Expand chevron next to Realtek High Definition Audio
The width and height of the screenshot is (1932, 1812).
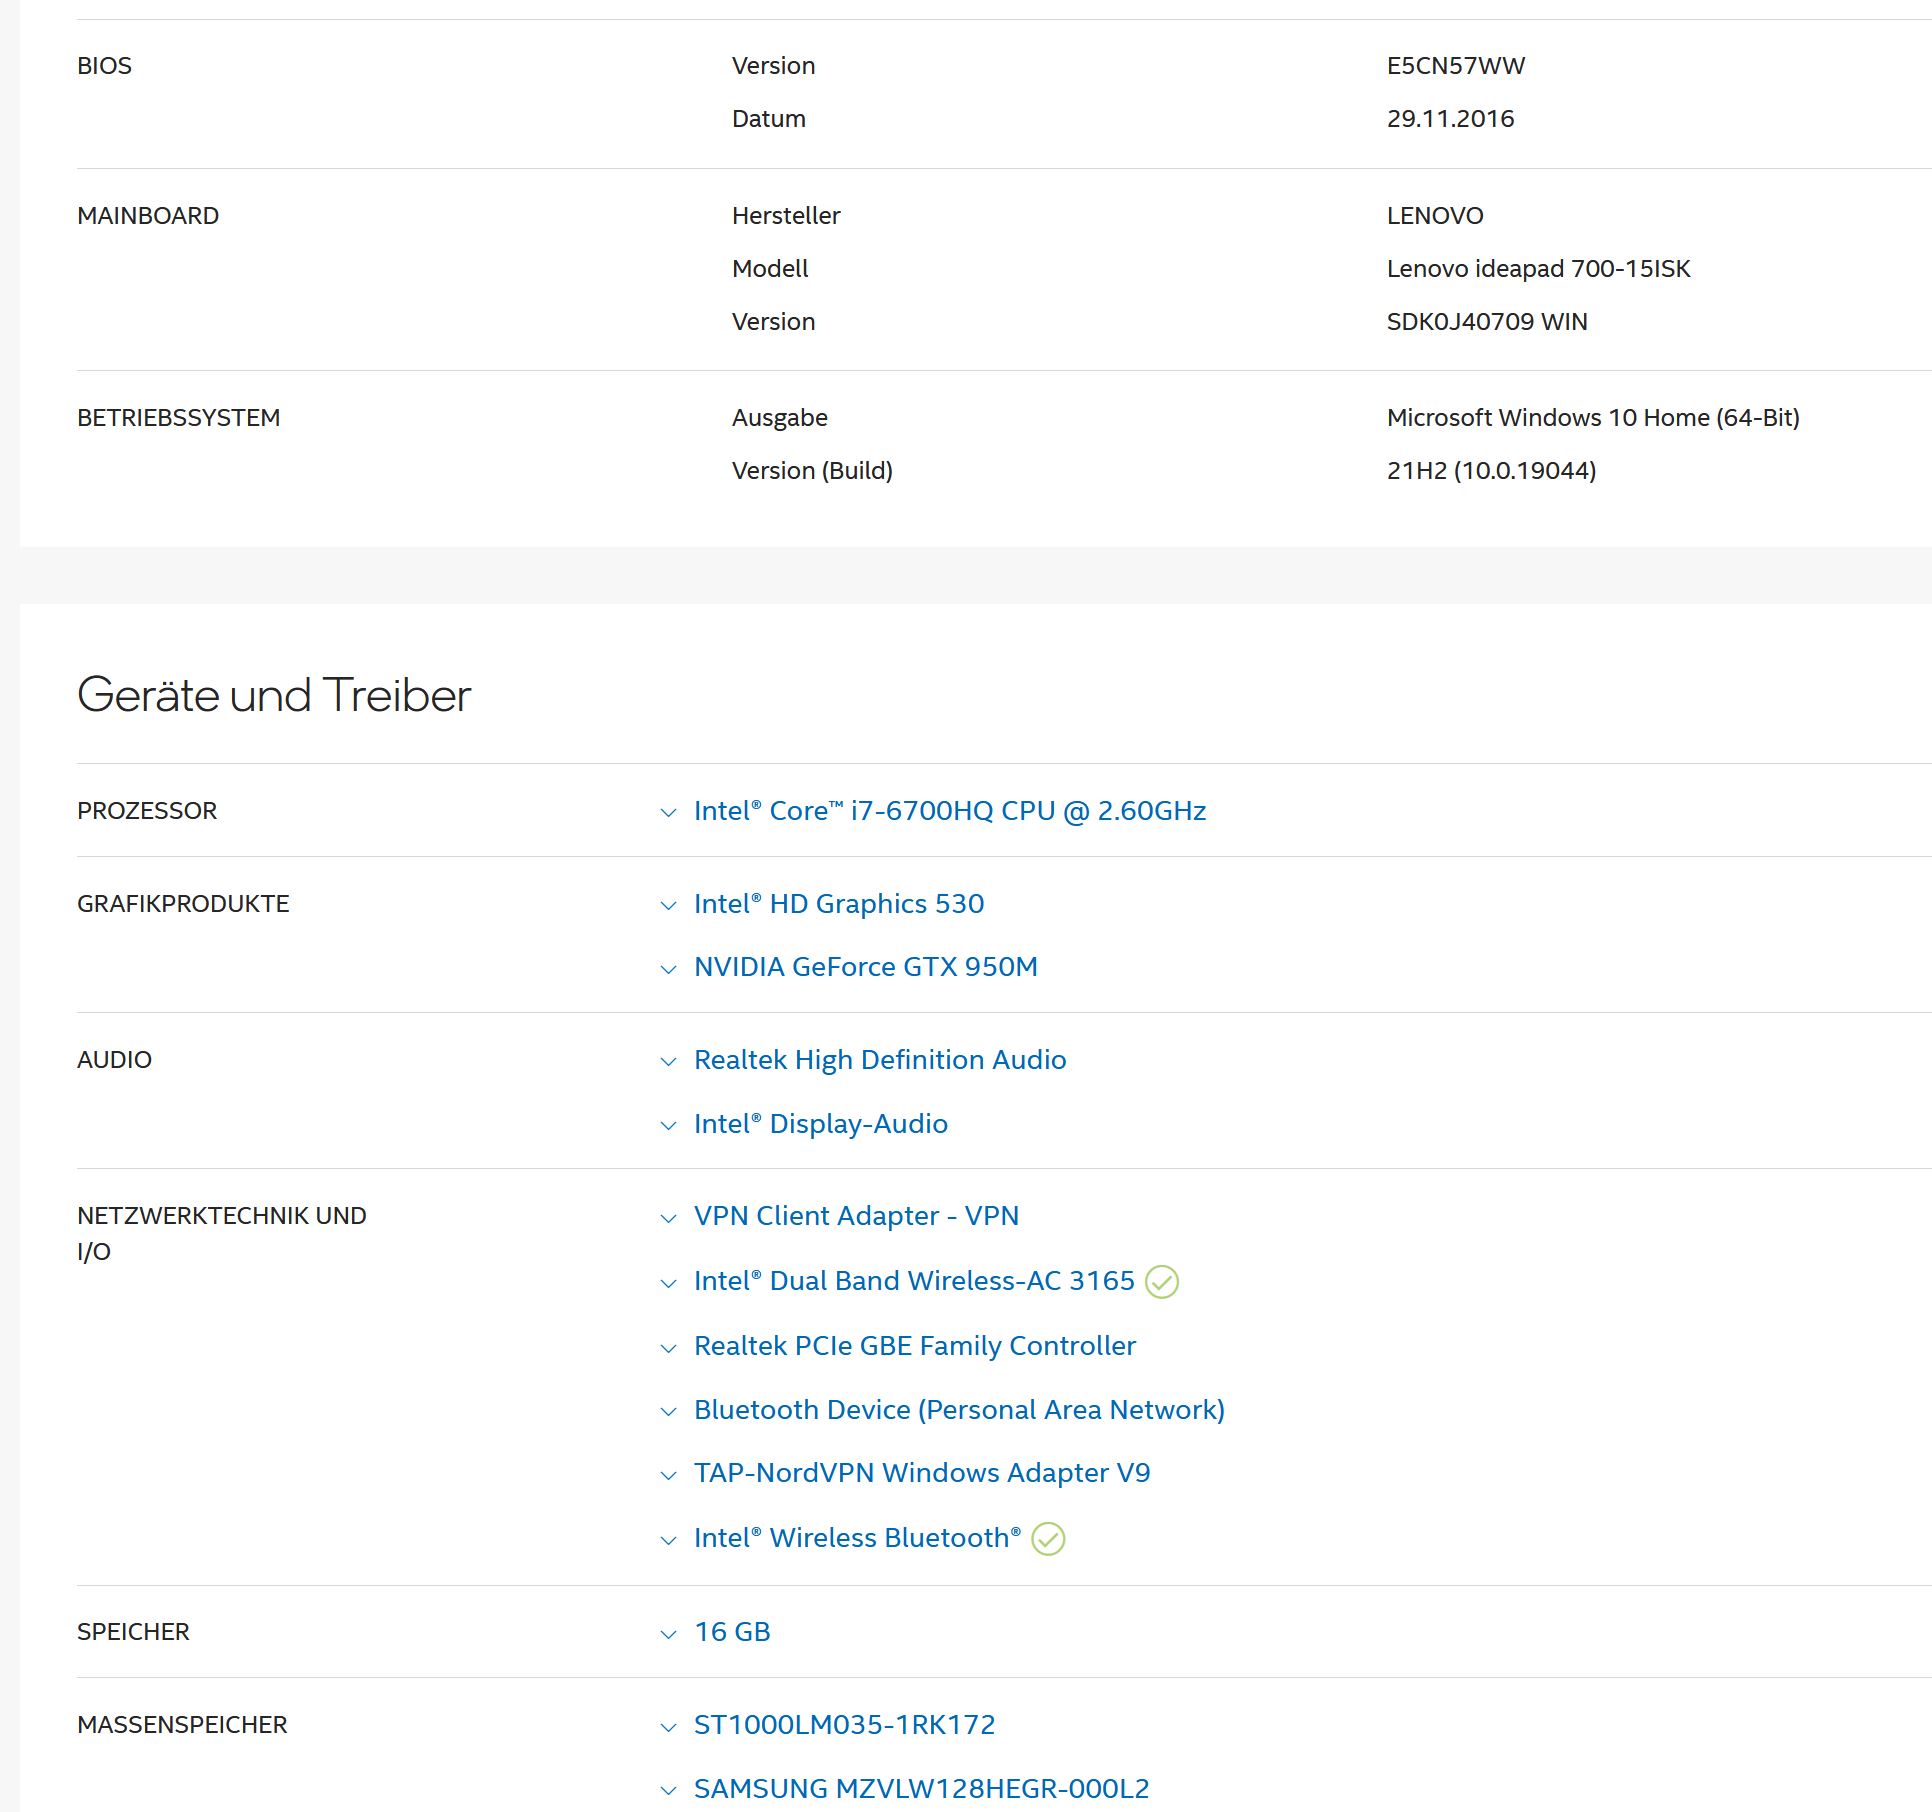click(668, 1062)
